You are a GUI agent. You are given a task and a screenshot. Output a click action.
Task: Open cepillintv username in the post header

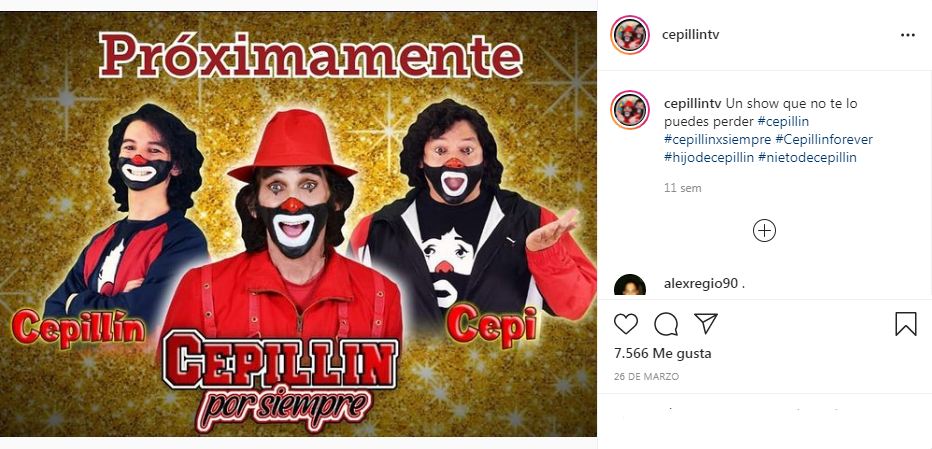click(x=691, y=34)
